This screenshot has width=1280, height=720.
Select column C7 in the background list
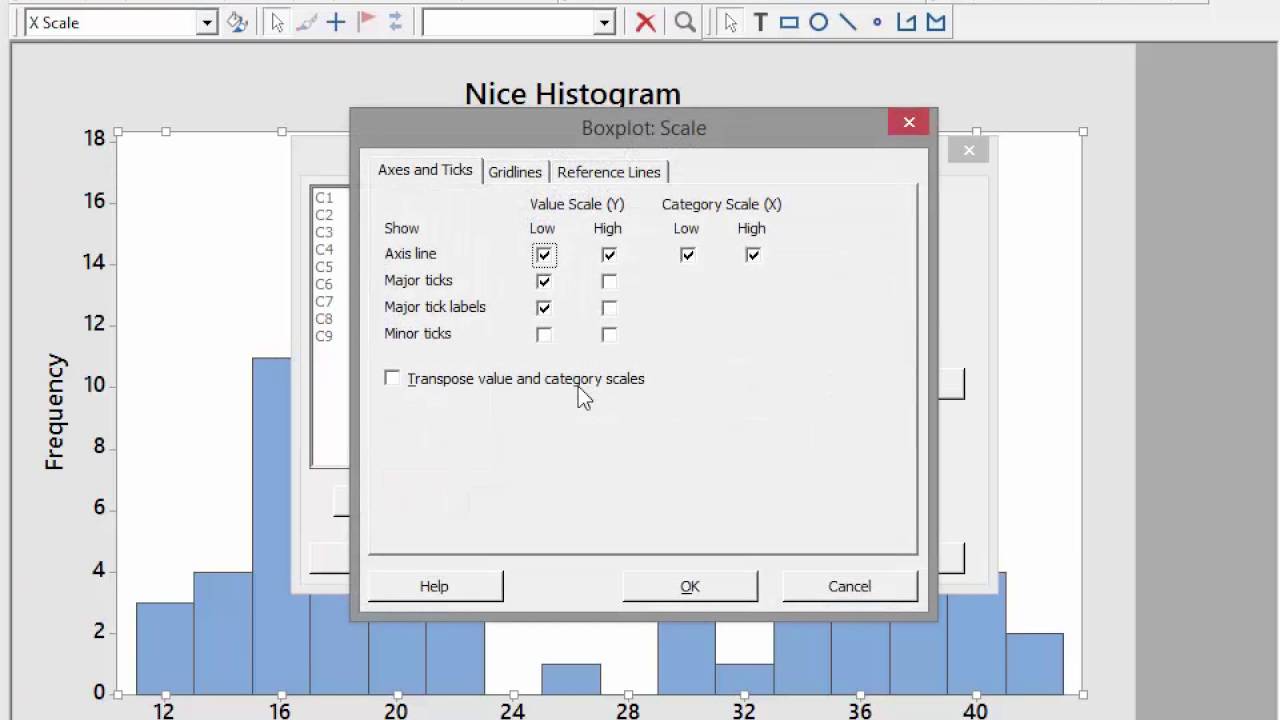coord(324,301)
